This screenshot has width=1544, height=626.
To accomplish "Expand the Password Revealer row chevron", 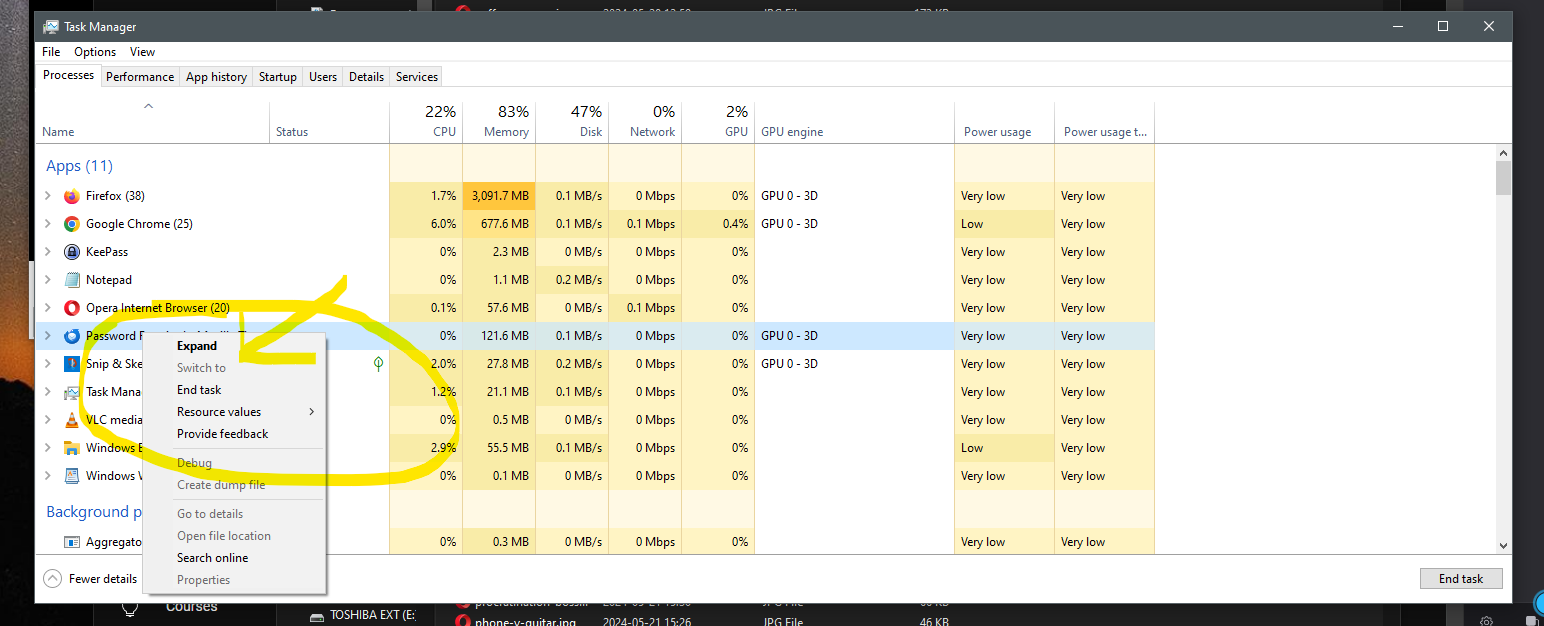I will (x=47, y=336).
